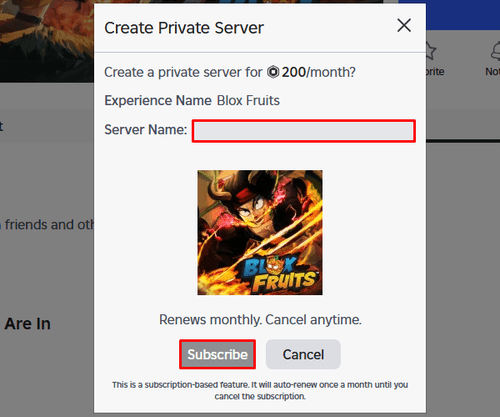Click the 'Blox Fruits' experience name text
500x417 pixels.
coord(248,100)
